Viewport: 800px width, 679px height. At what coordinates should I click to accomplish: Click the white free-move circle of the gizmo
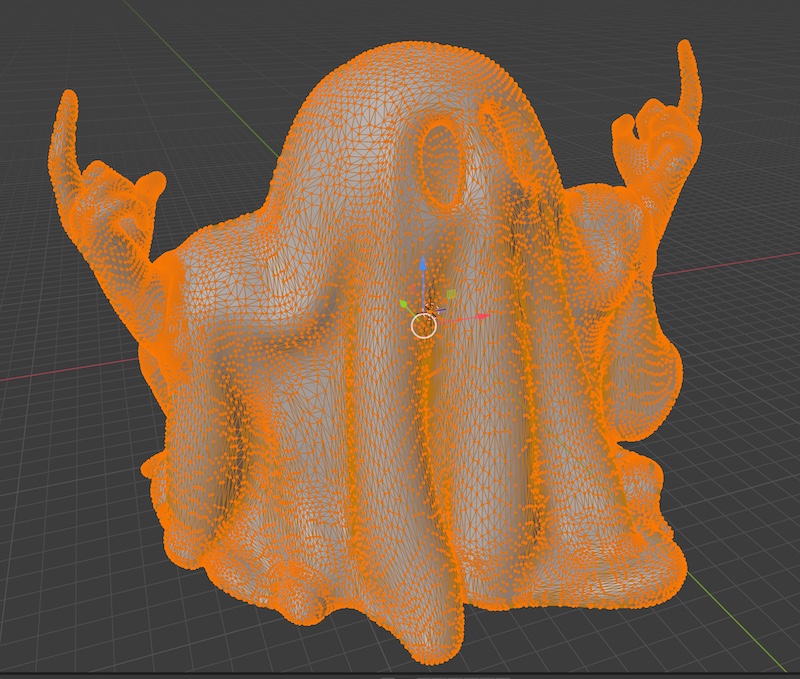[424, 326]
